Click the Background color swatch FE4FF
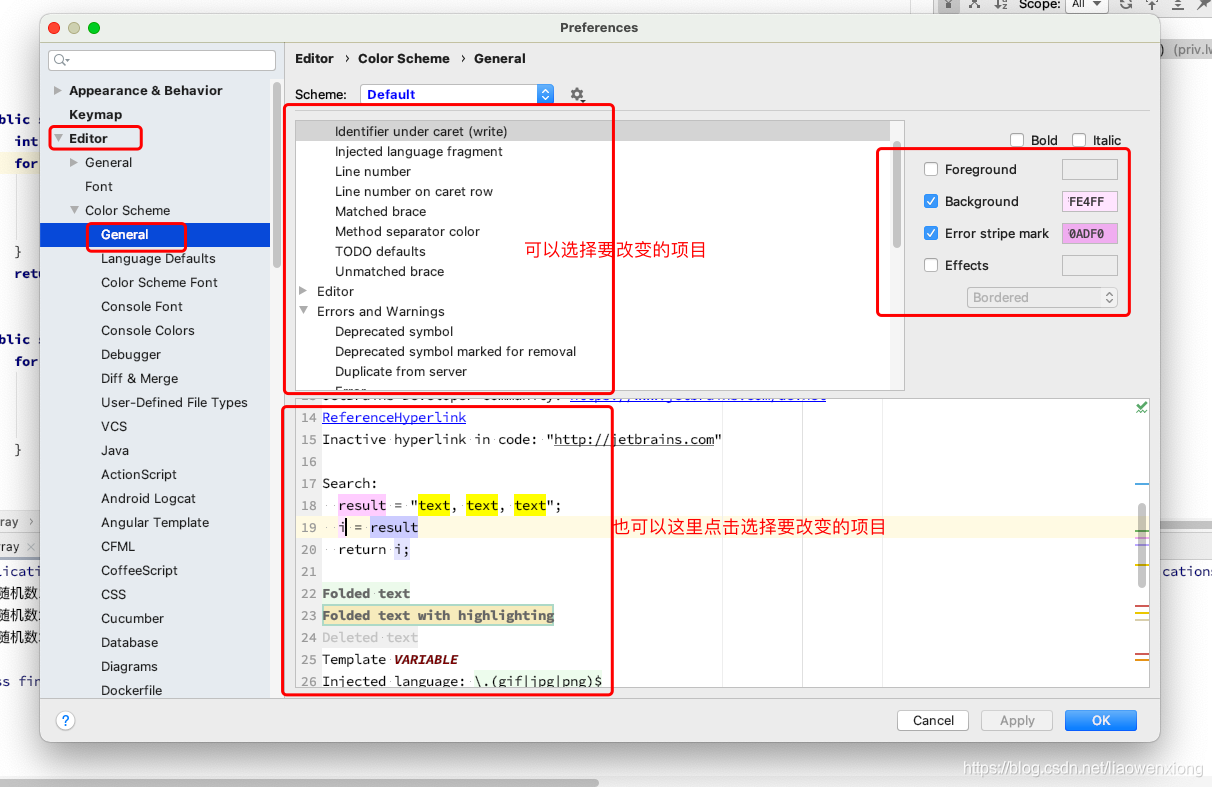 click(1089, 201)
